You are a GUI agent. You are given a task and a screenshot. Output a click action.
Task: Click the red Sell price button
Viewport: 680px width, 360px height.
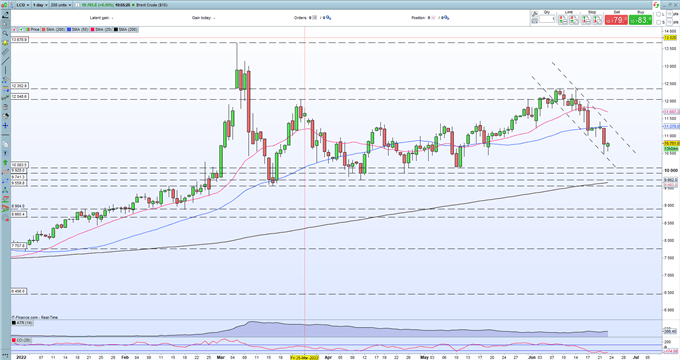(616, 20)
